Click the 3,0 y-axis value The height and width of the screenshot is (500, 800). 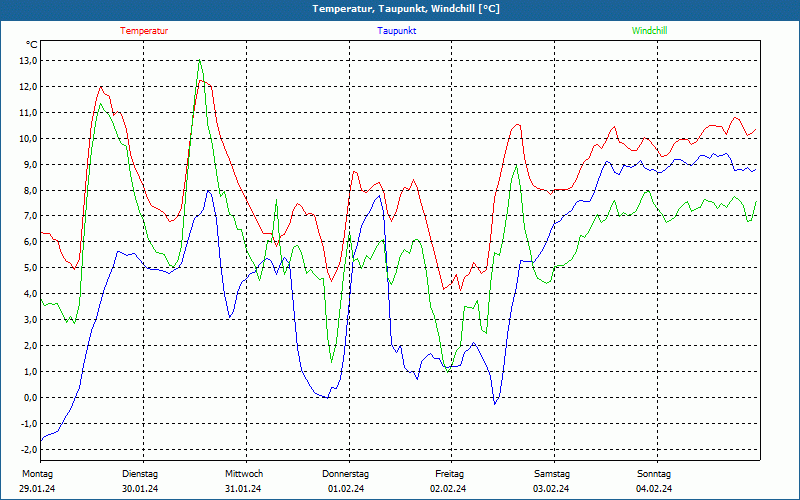click(x=31, y=320)
